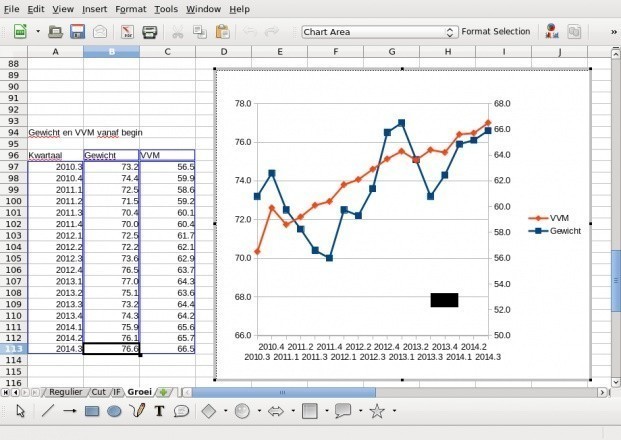Viewport: 621px width, 440px height.
Task: Expand the Basic Shapes dropdown arrow
Action: [225, 410]
